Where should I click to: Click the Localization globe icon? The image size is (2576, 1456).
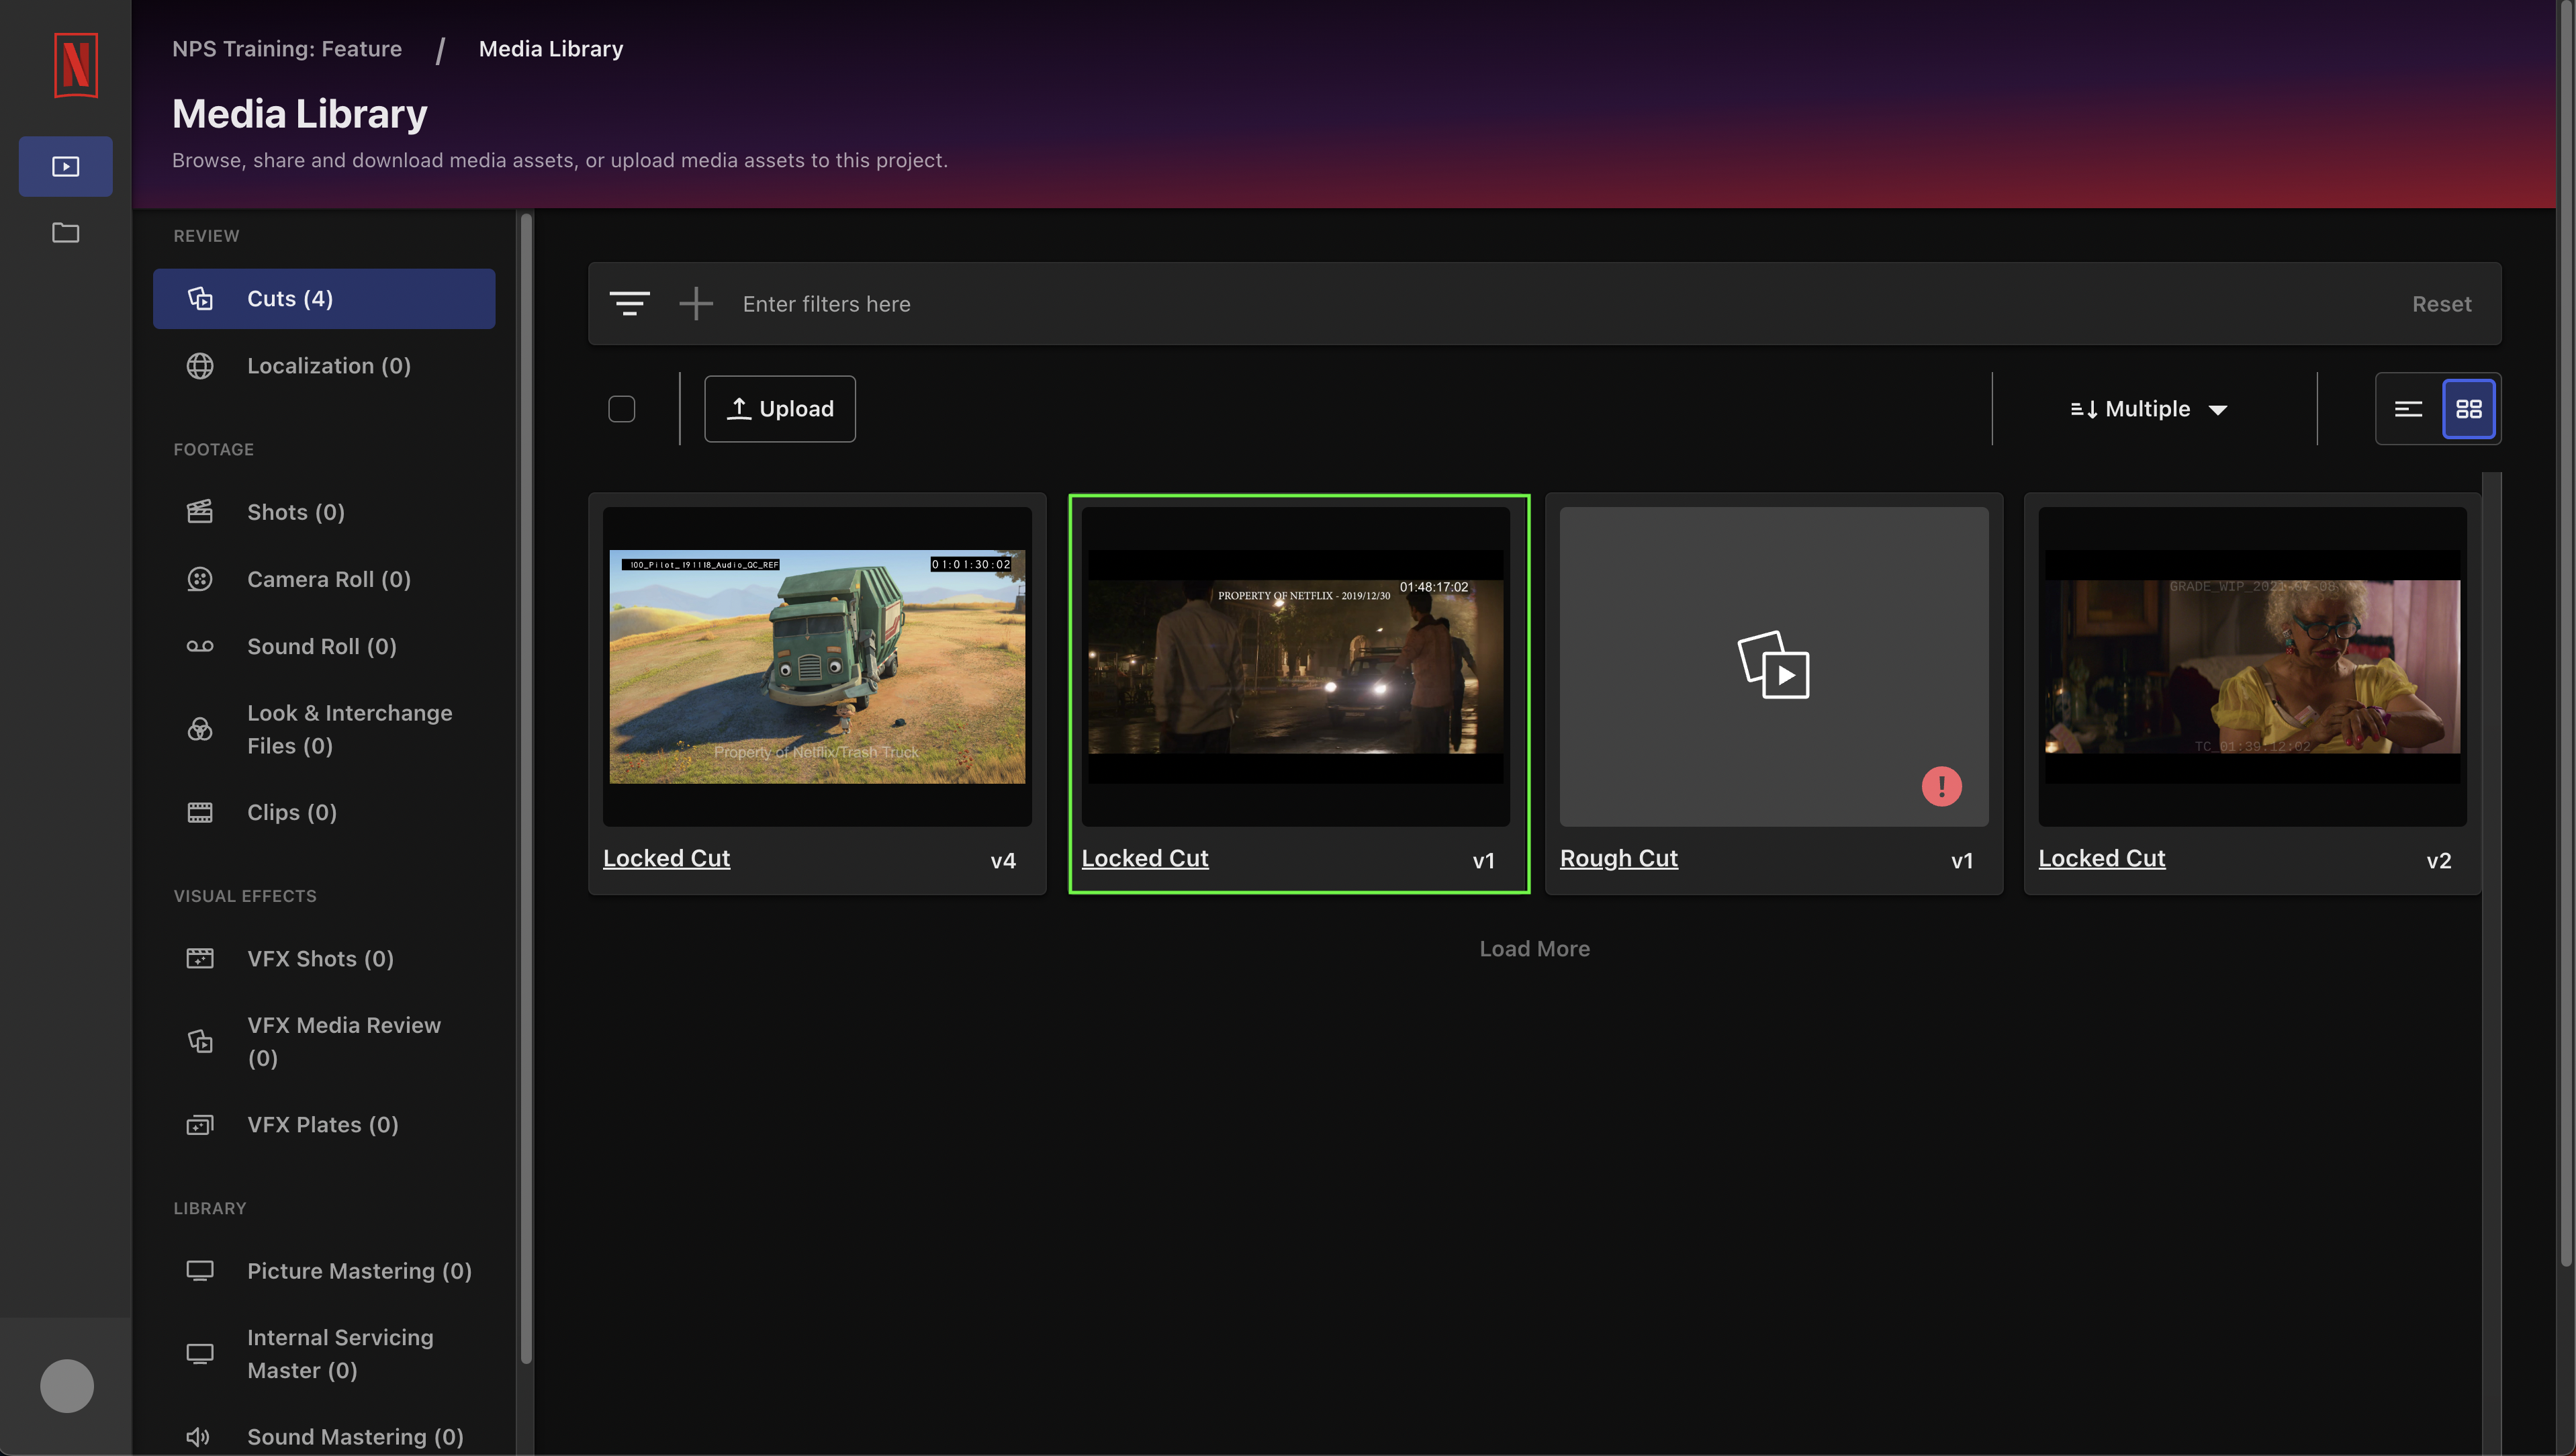click(x=200, y=366)
